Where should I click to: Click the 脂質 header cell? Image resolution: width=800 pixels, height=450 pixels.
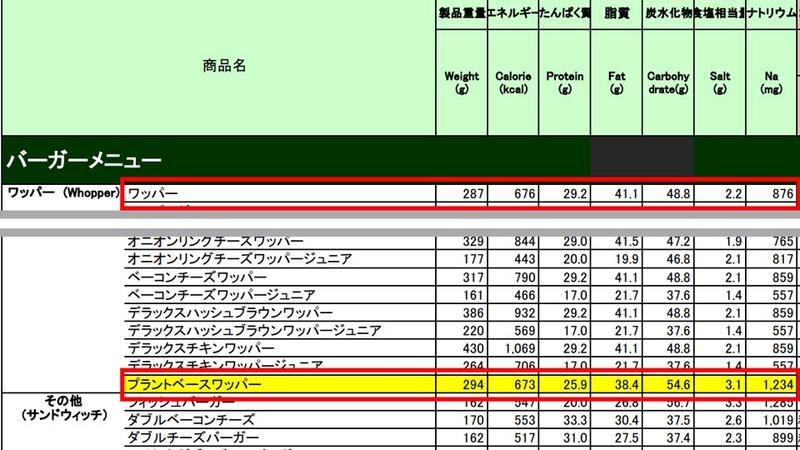(616, 13)
